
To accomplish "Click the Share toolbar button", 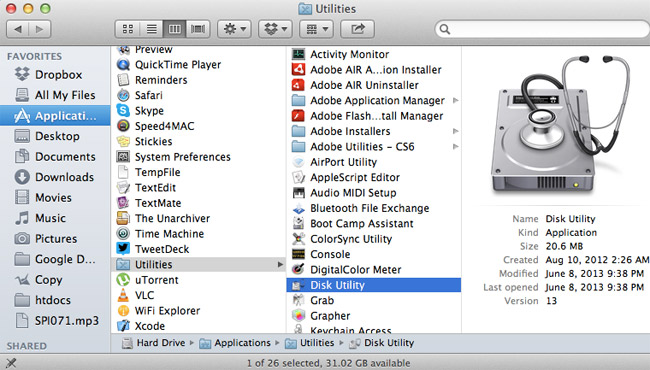I will 357,29.
